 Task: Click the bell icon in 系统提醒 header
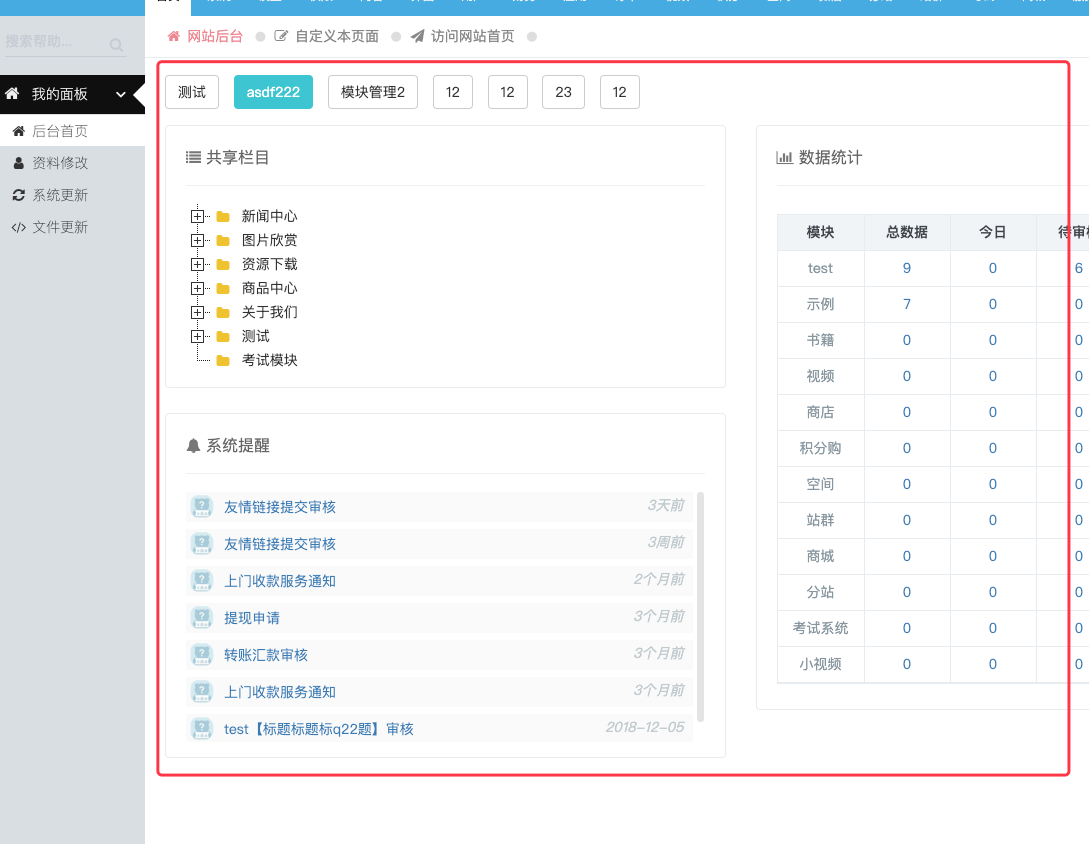193,445
